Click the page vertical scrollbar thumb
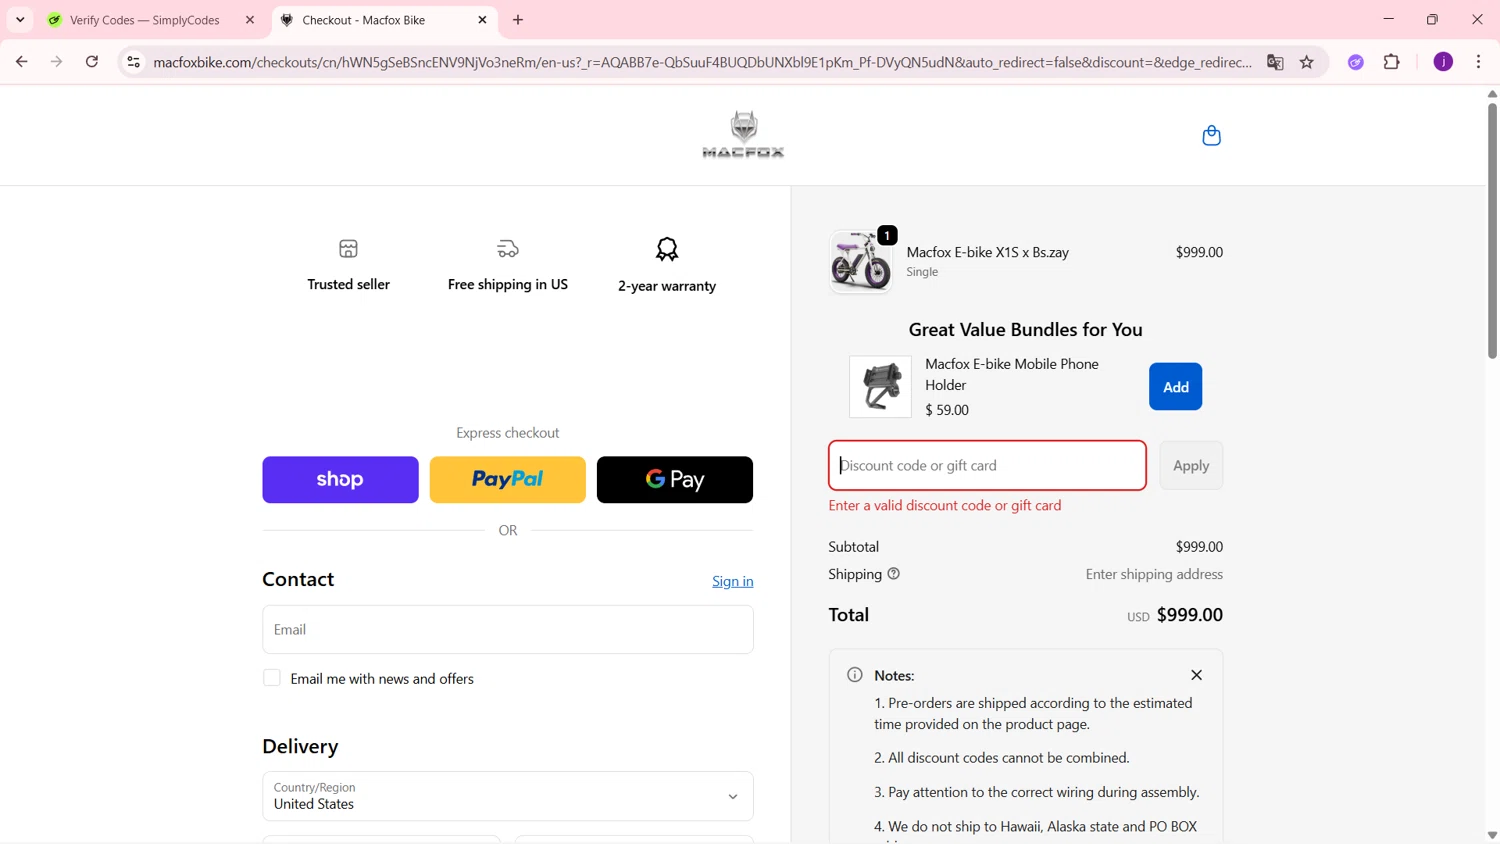This screenshot has height=844, width=1500. click(x=1492, y=230)
